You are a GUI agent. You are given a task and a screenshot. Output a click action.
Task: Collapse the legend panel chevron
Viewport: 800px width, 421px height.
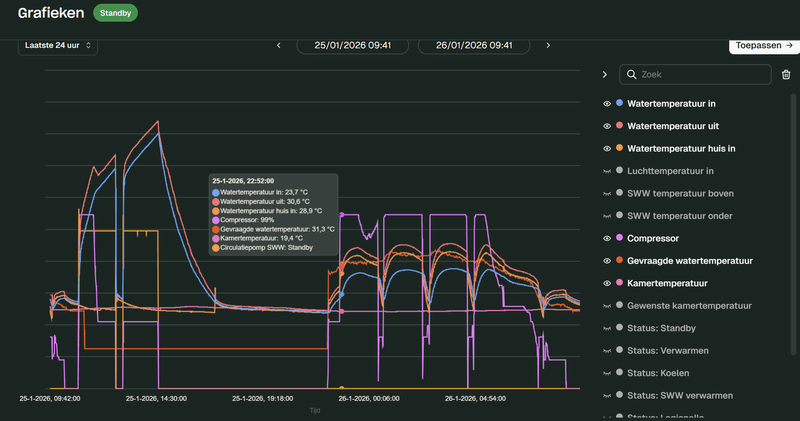pos(605,75)
